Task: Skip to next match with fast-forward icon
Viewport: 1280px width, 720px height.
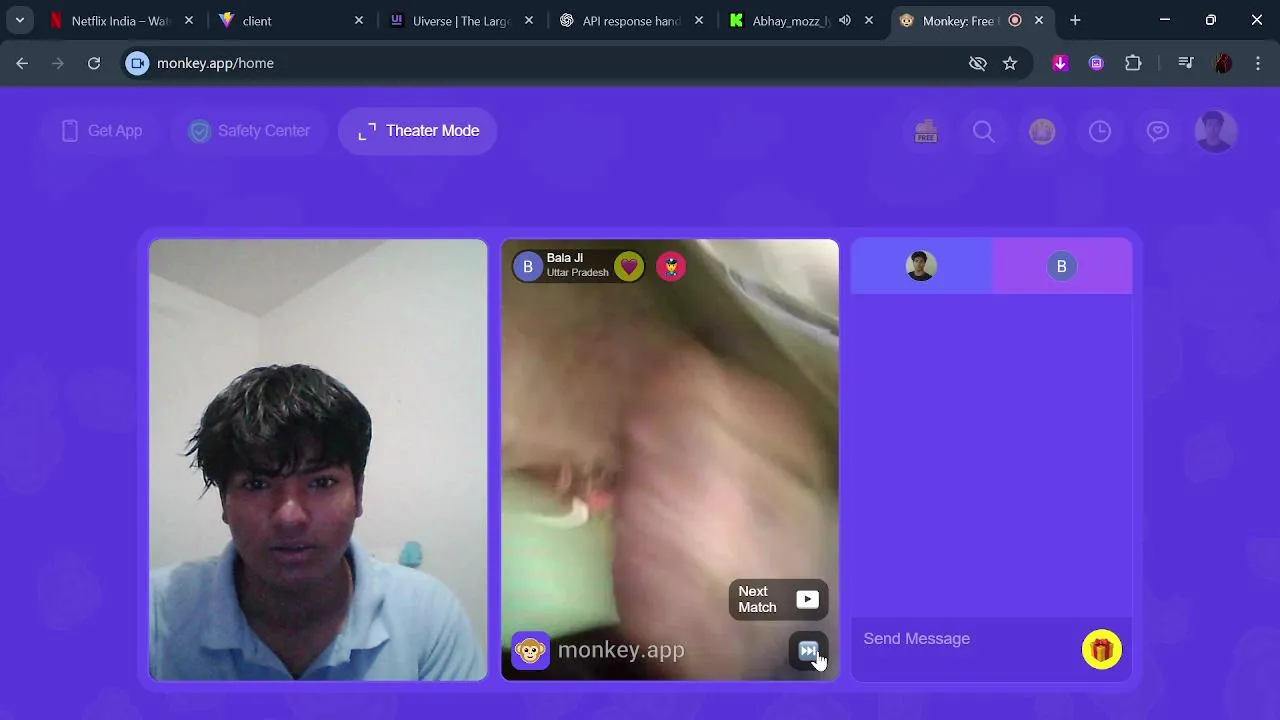Action: [x=808, y=651]
